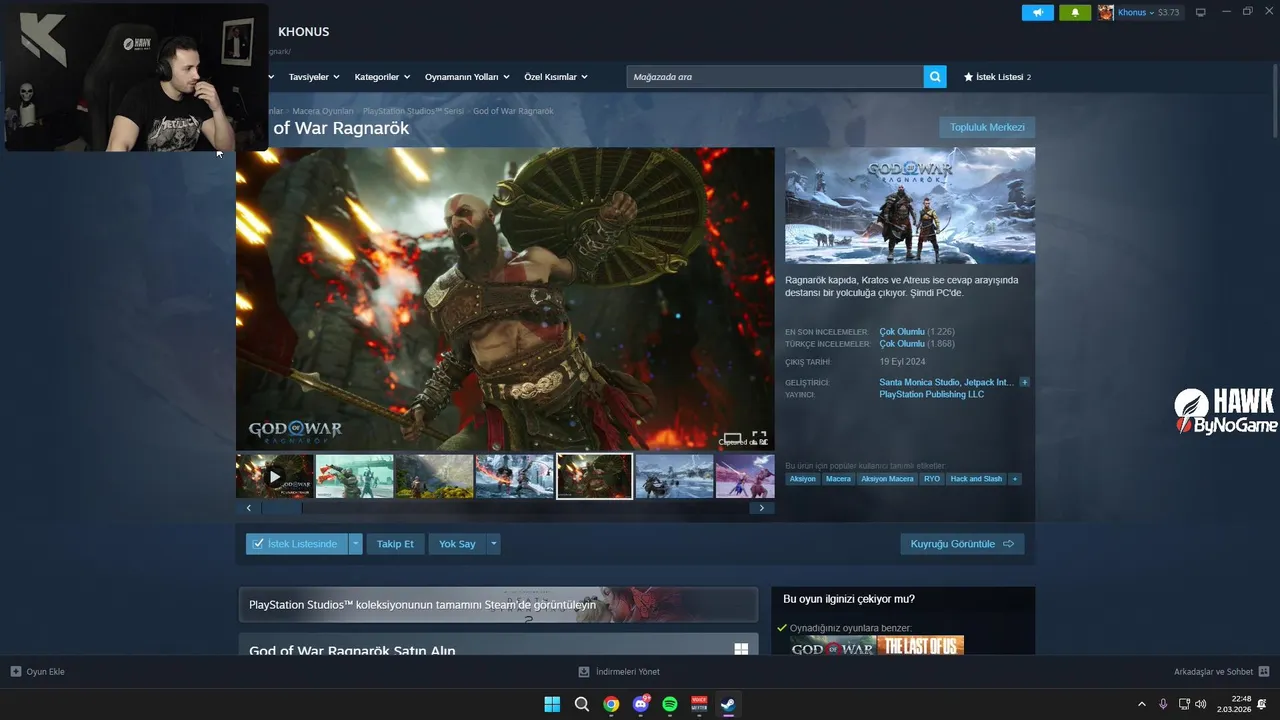Open Spotify from taskbar
Screen dimensions: 1280x720
(670, 704)
